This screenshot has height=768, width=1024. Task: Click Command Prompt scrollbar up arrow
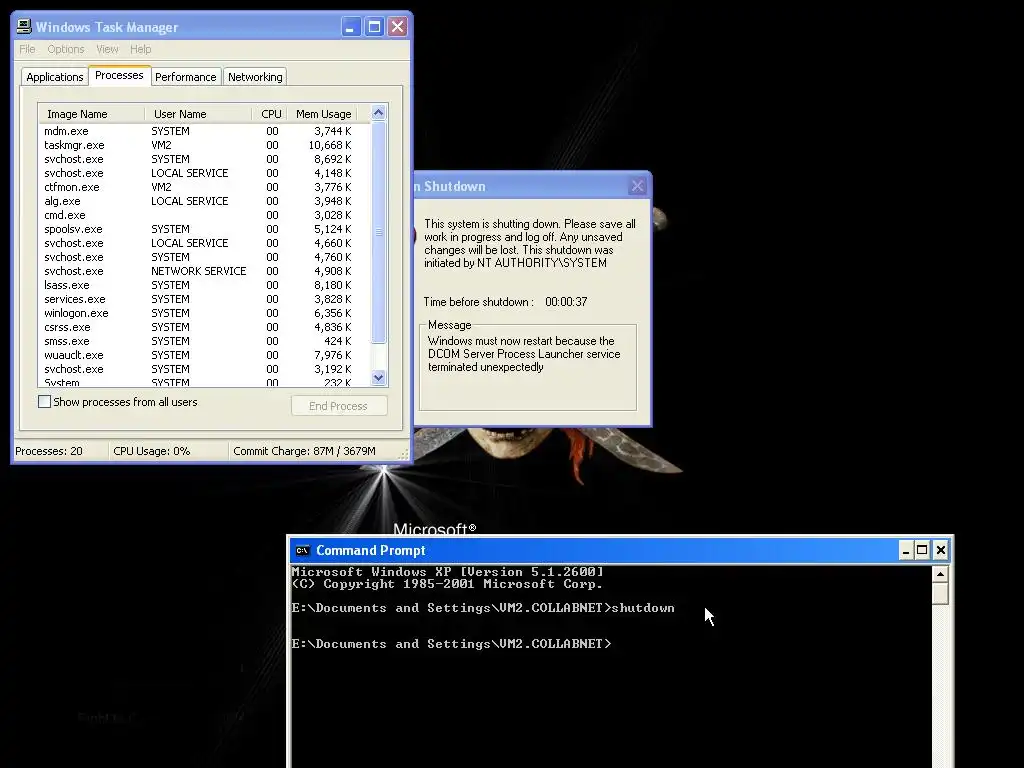(x=940, y=575)
